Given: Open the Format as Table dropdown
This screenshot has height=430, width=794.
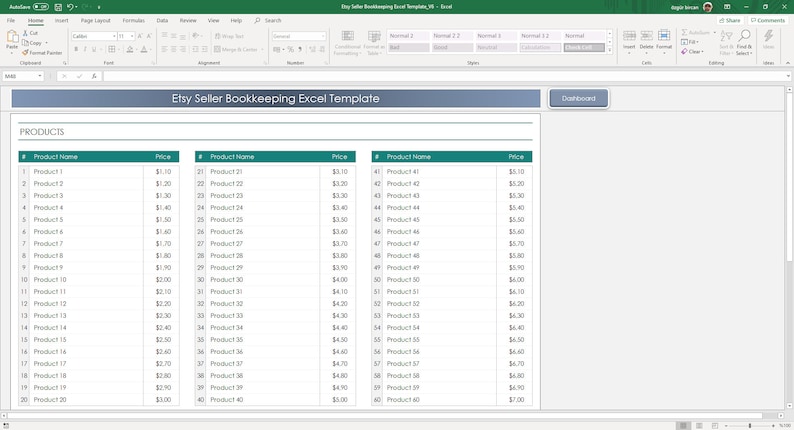Looking at the screenshot, I should pyautogui.click(x=374, y=43).
